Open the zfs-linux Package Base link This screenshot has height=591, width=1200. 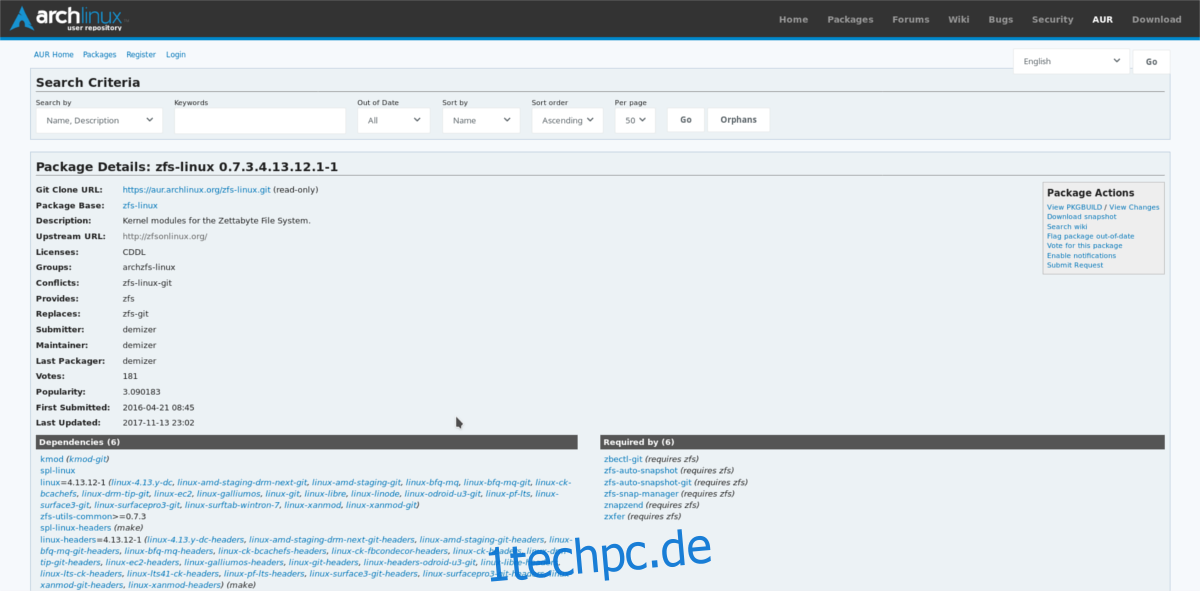tap(140, 205)
